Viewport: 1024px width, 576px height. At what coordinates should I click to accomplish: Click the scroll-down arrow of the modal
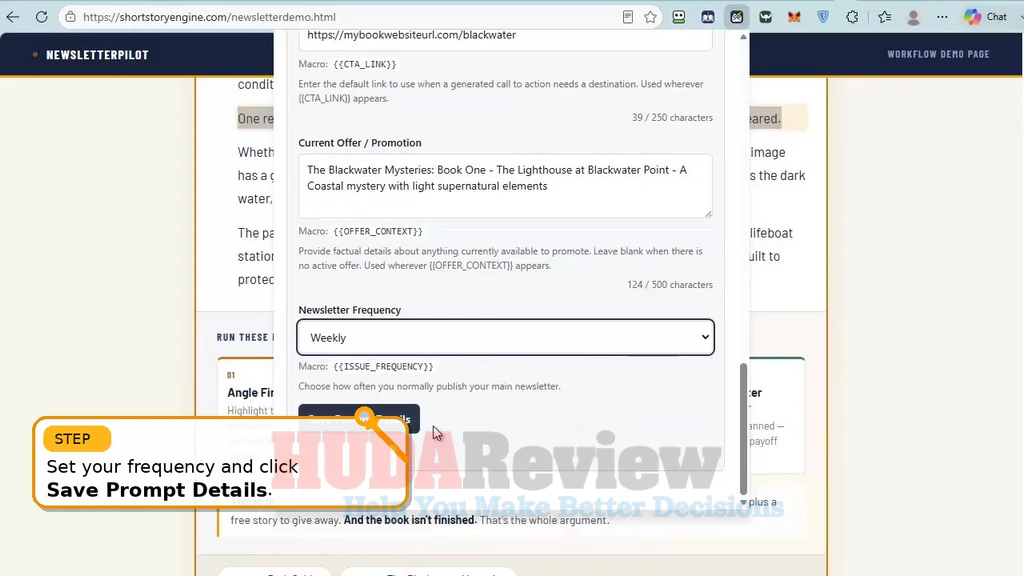tap(743, 502)
